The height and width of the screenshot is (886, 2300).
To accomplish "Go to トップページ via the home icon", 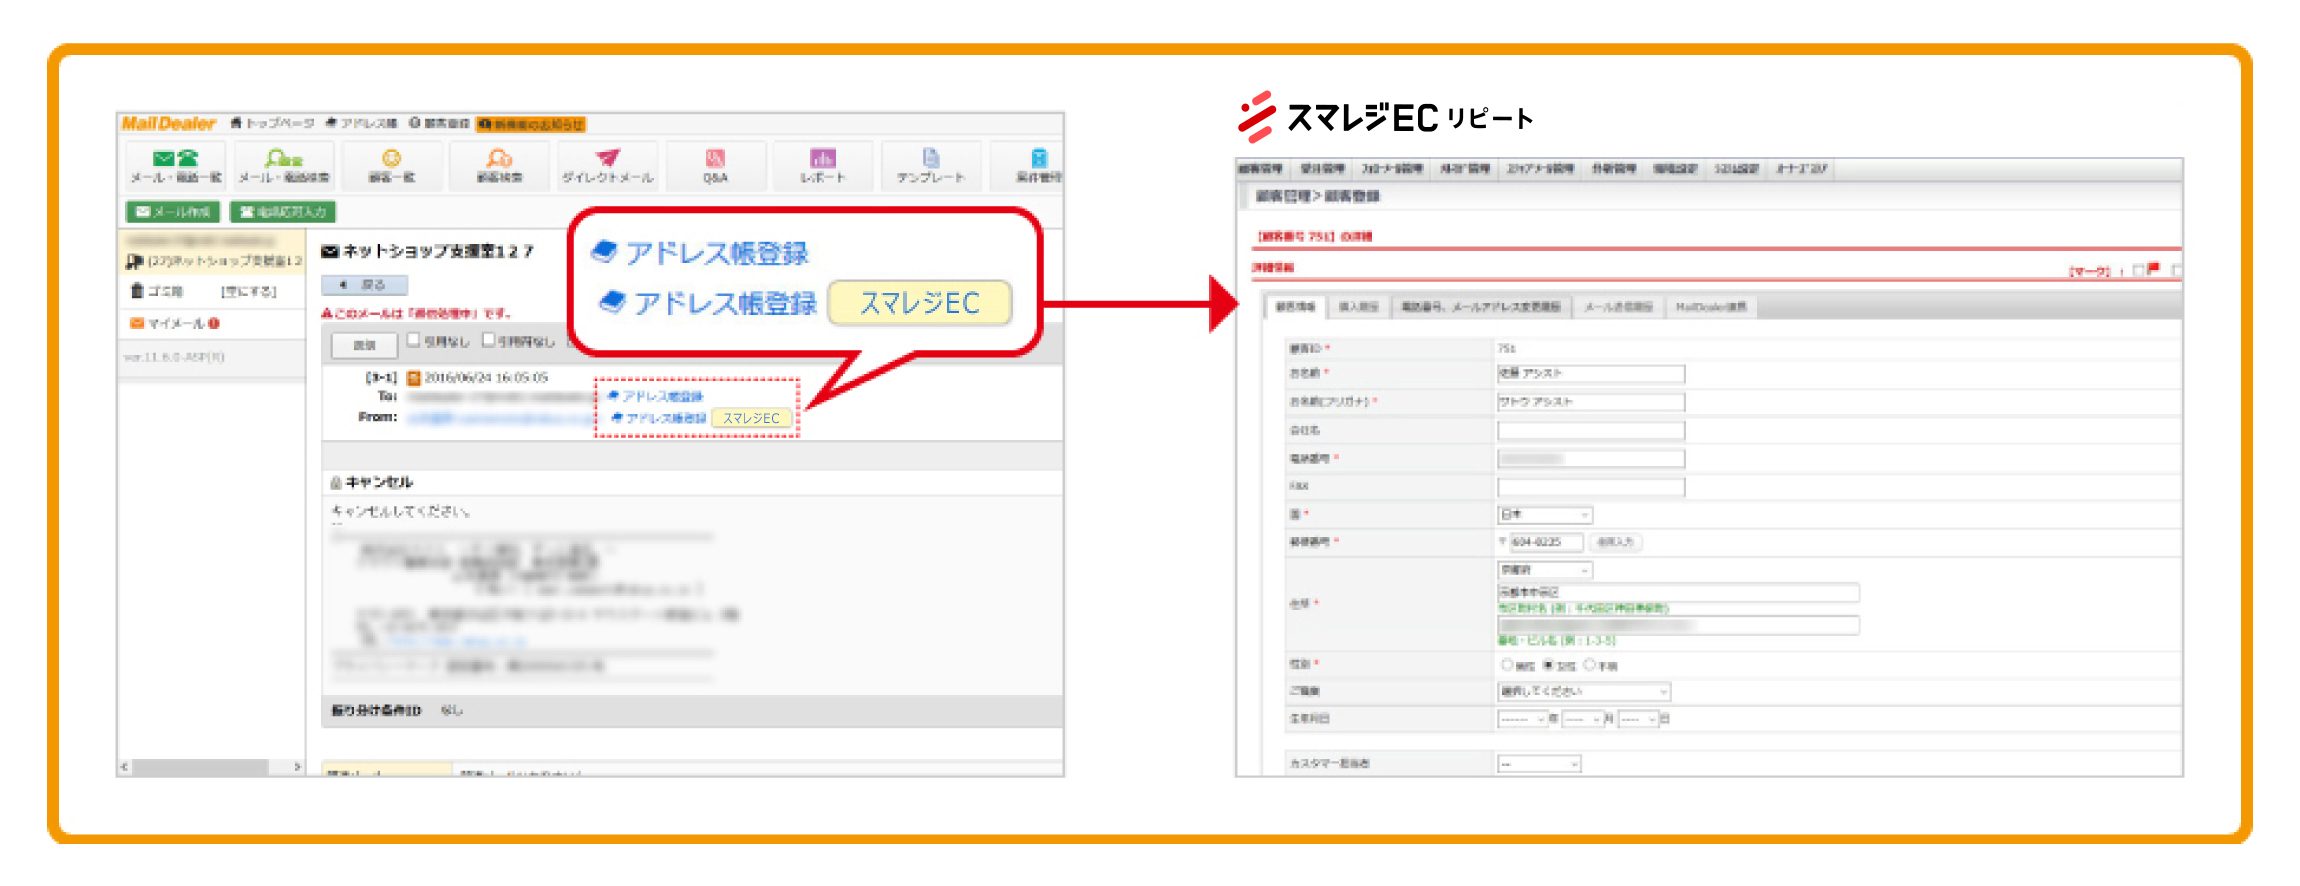I will click(x=272, y=123).
